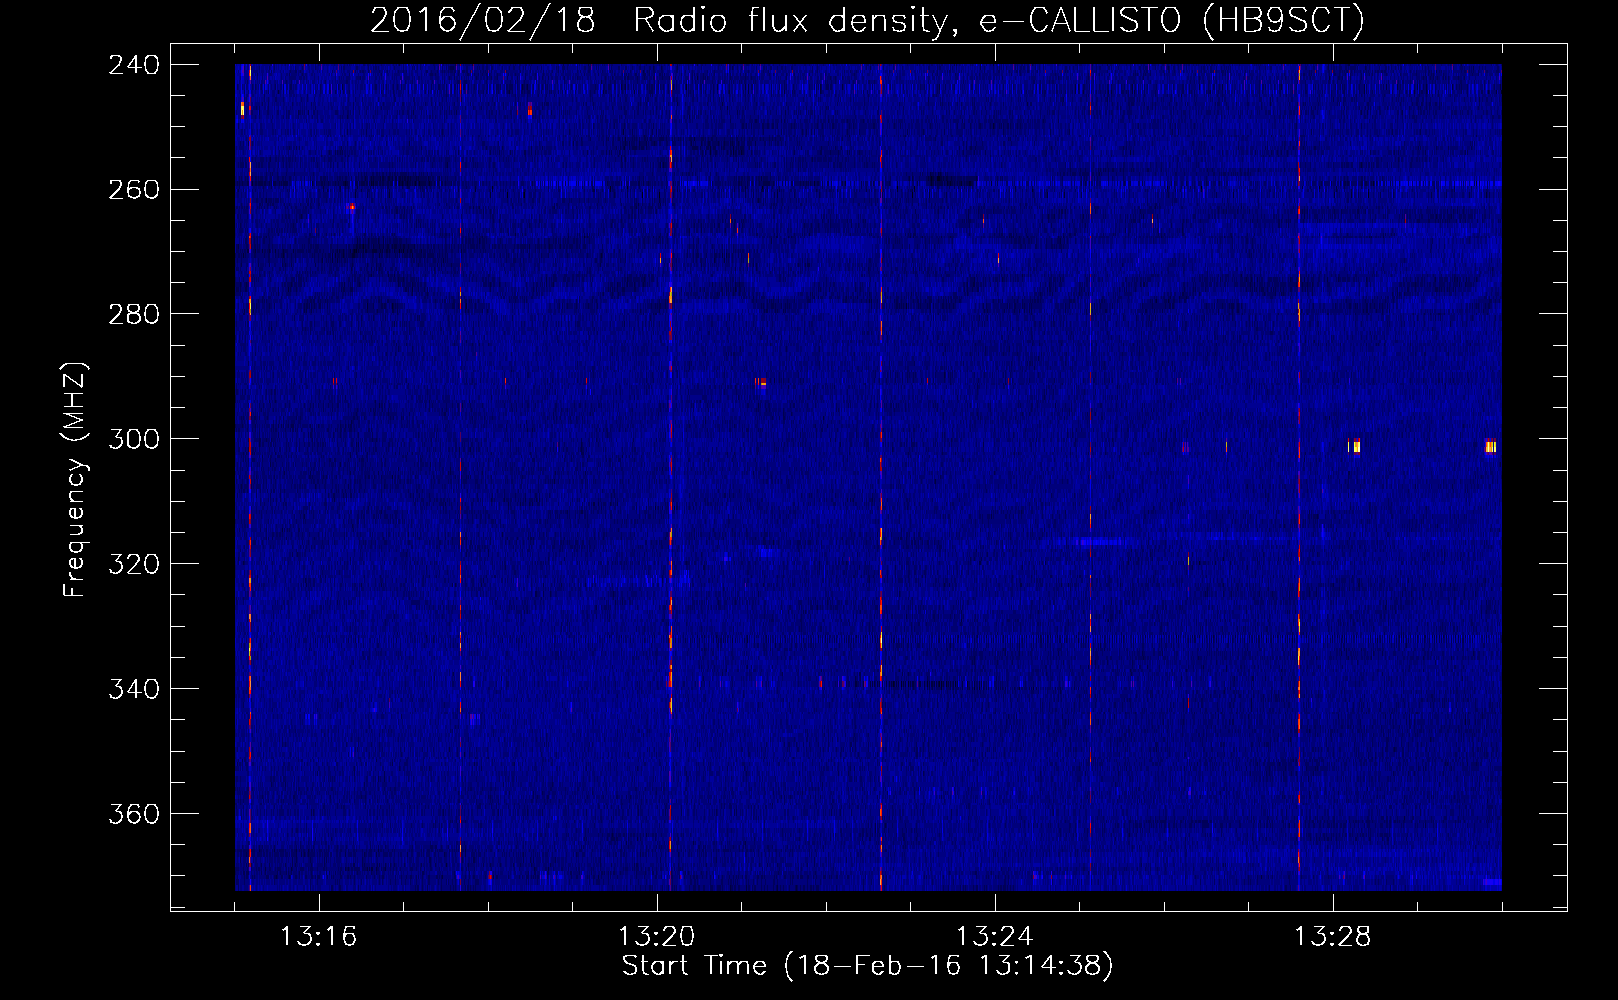The width and height of the screenshot is (1618, 1000).
Task: Click the 13:20 time tick label
Action: (657, 937)
